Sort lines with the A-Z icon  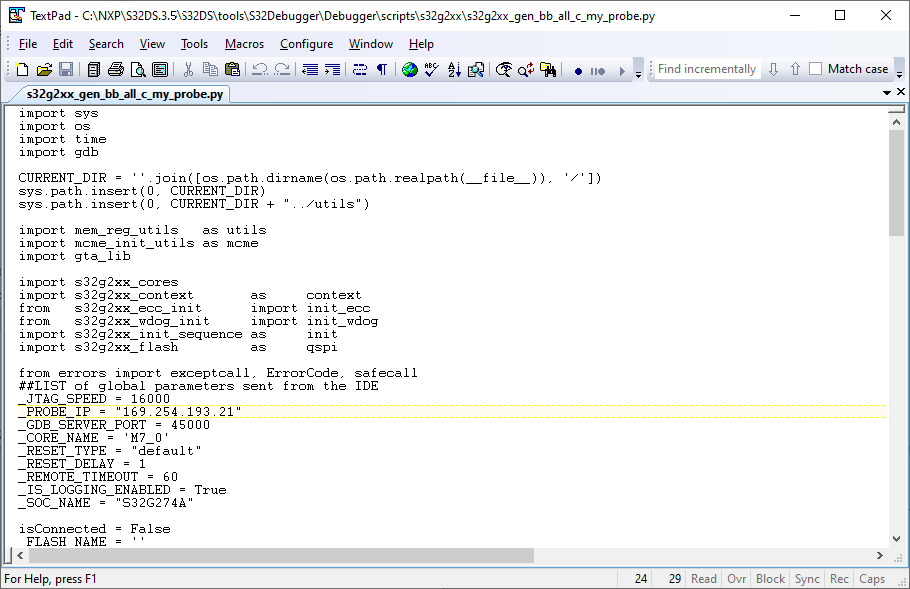pos(454,70)
